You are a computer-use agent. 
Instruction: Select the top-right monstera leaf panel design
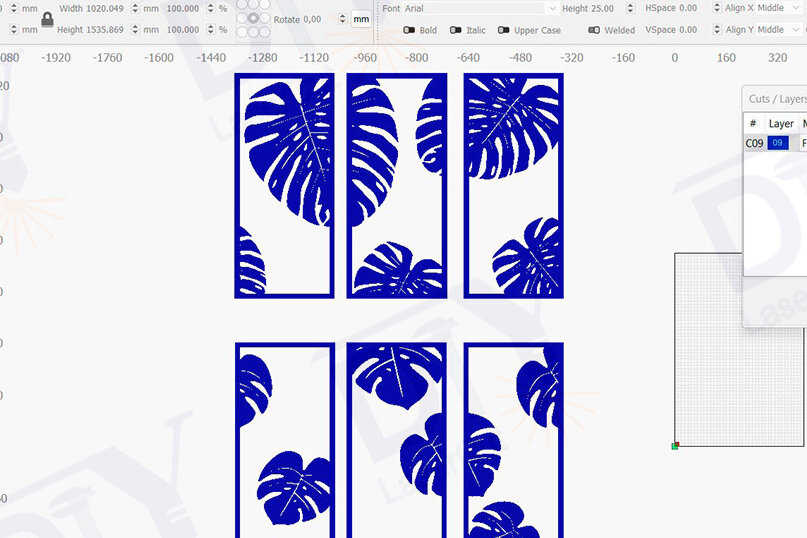514,186
